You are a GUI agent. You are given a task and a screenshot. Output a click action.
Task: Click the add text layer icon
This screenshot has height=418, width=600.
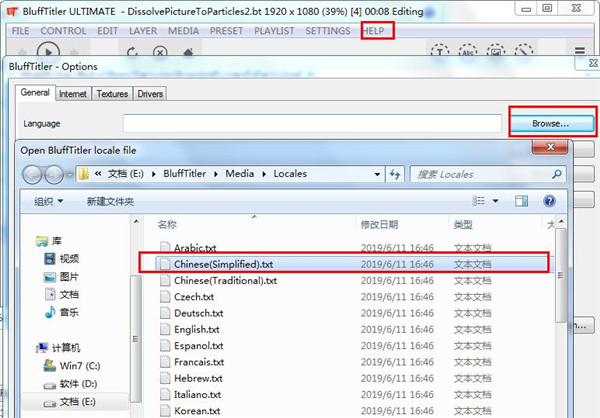pos(440,51)
